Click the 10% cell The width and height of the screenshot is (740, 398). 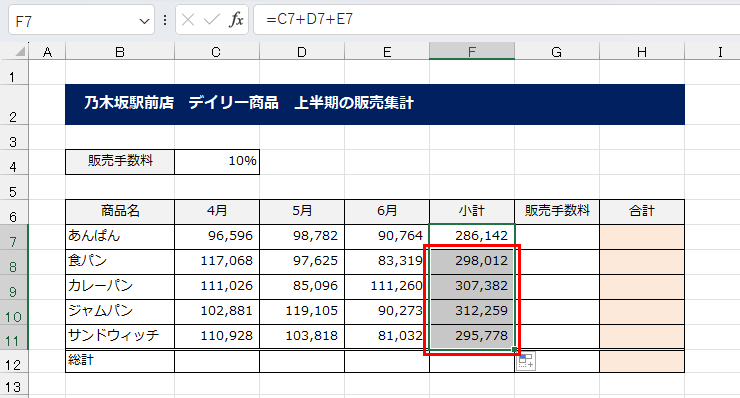217,162
